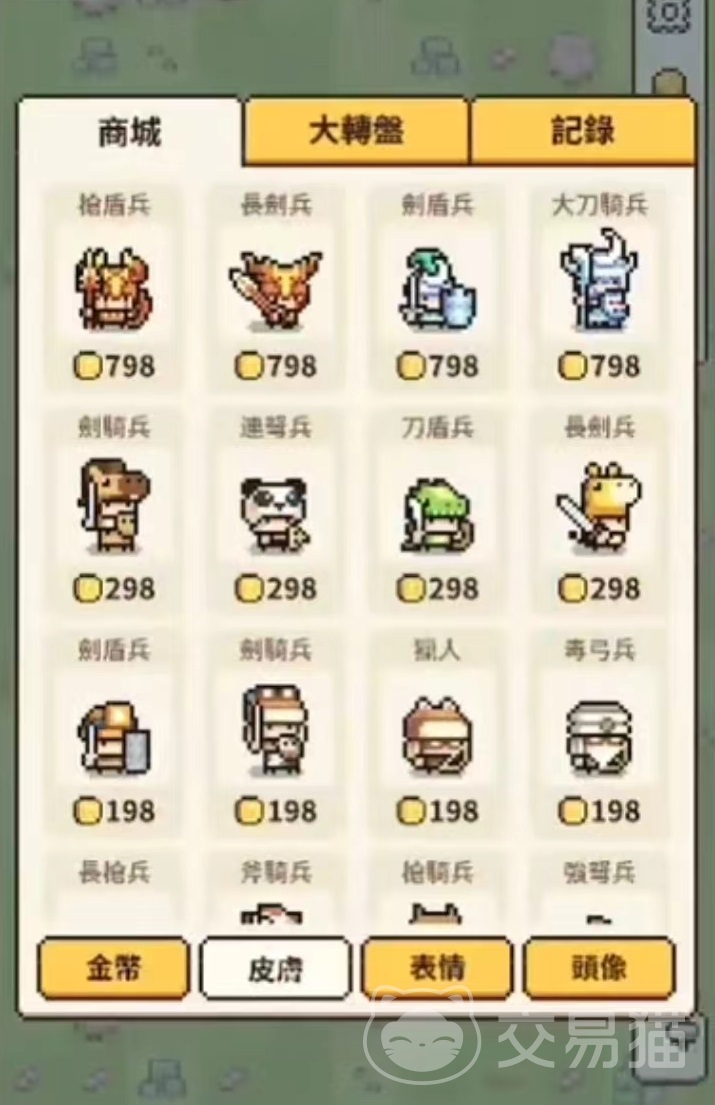Open the 金幣 shop category
Screen dimensions: 715x1105
click(113, 968)
